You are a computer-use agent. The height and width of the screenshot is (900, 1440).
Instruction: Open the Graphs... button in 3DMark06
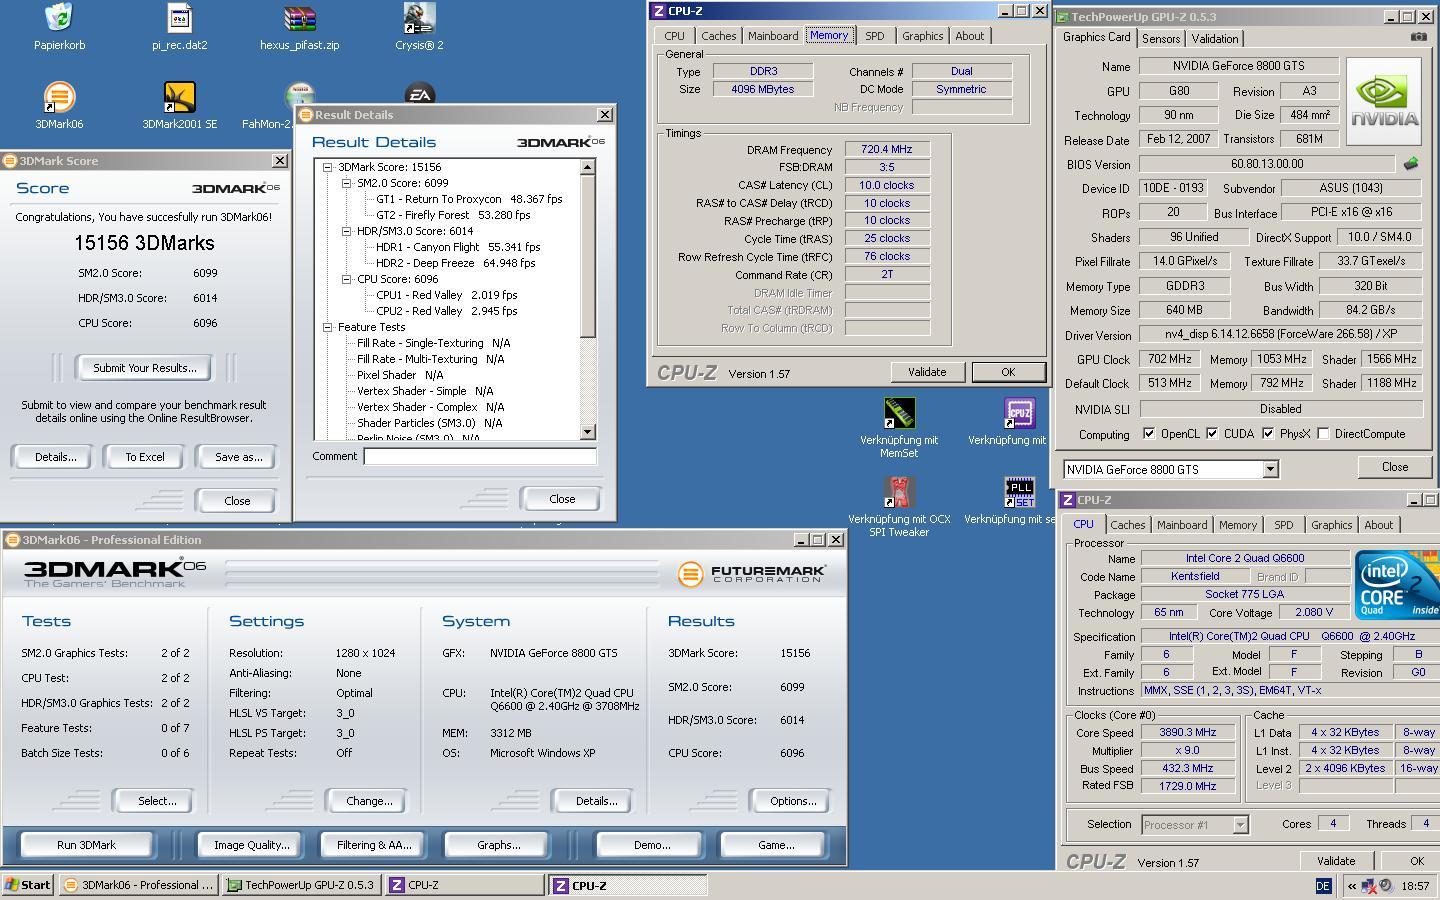498,845
